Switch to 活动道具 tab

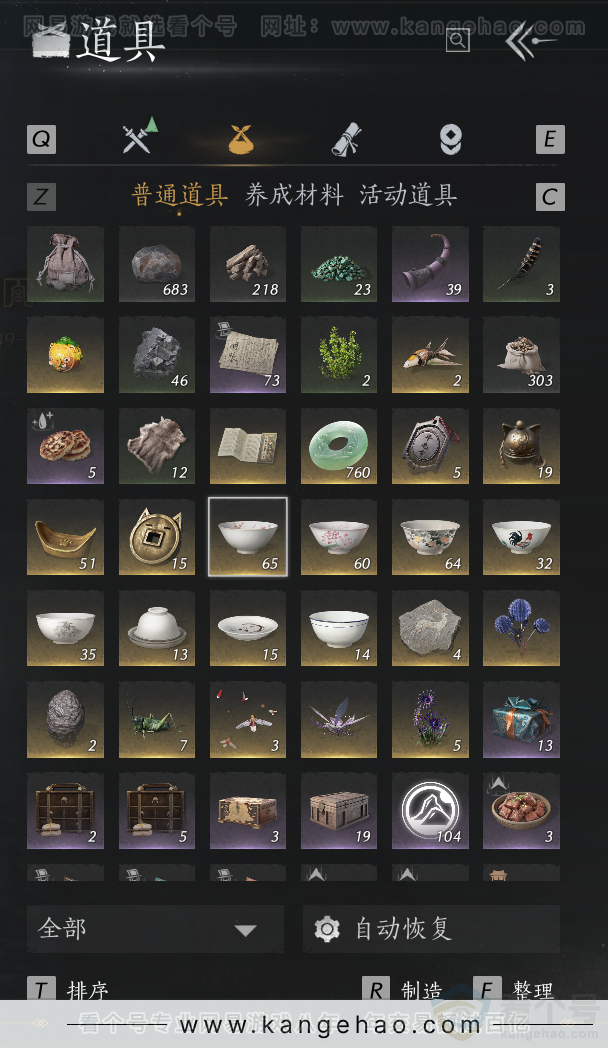point(408,195)
